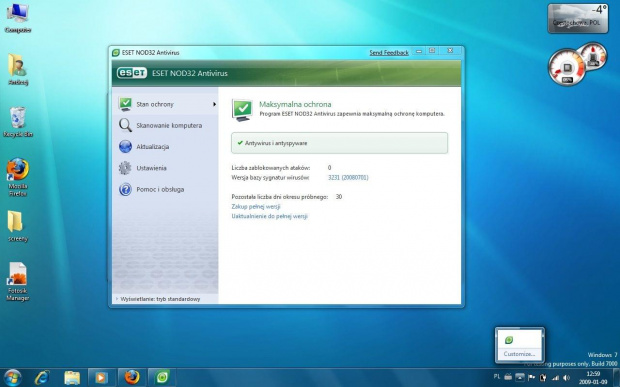The width and height of the screenshot is (620, 387).
Task: Click the Send Feedback link
Action: (x=389, y=53)
